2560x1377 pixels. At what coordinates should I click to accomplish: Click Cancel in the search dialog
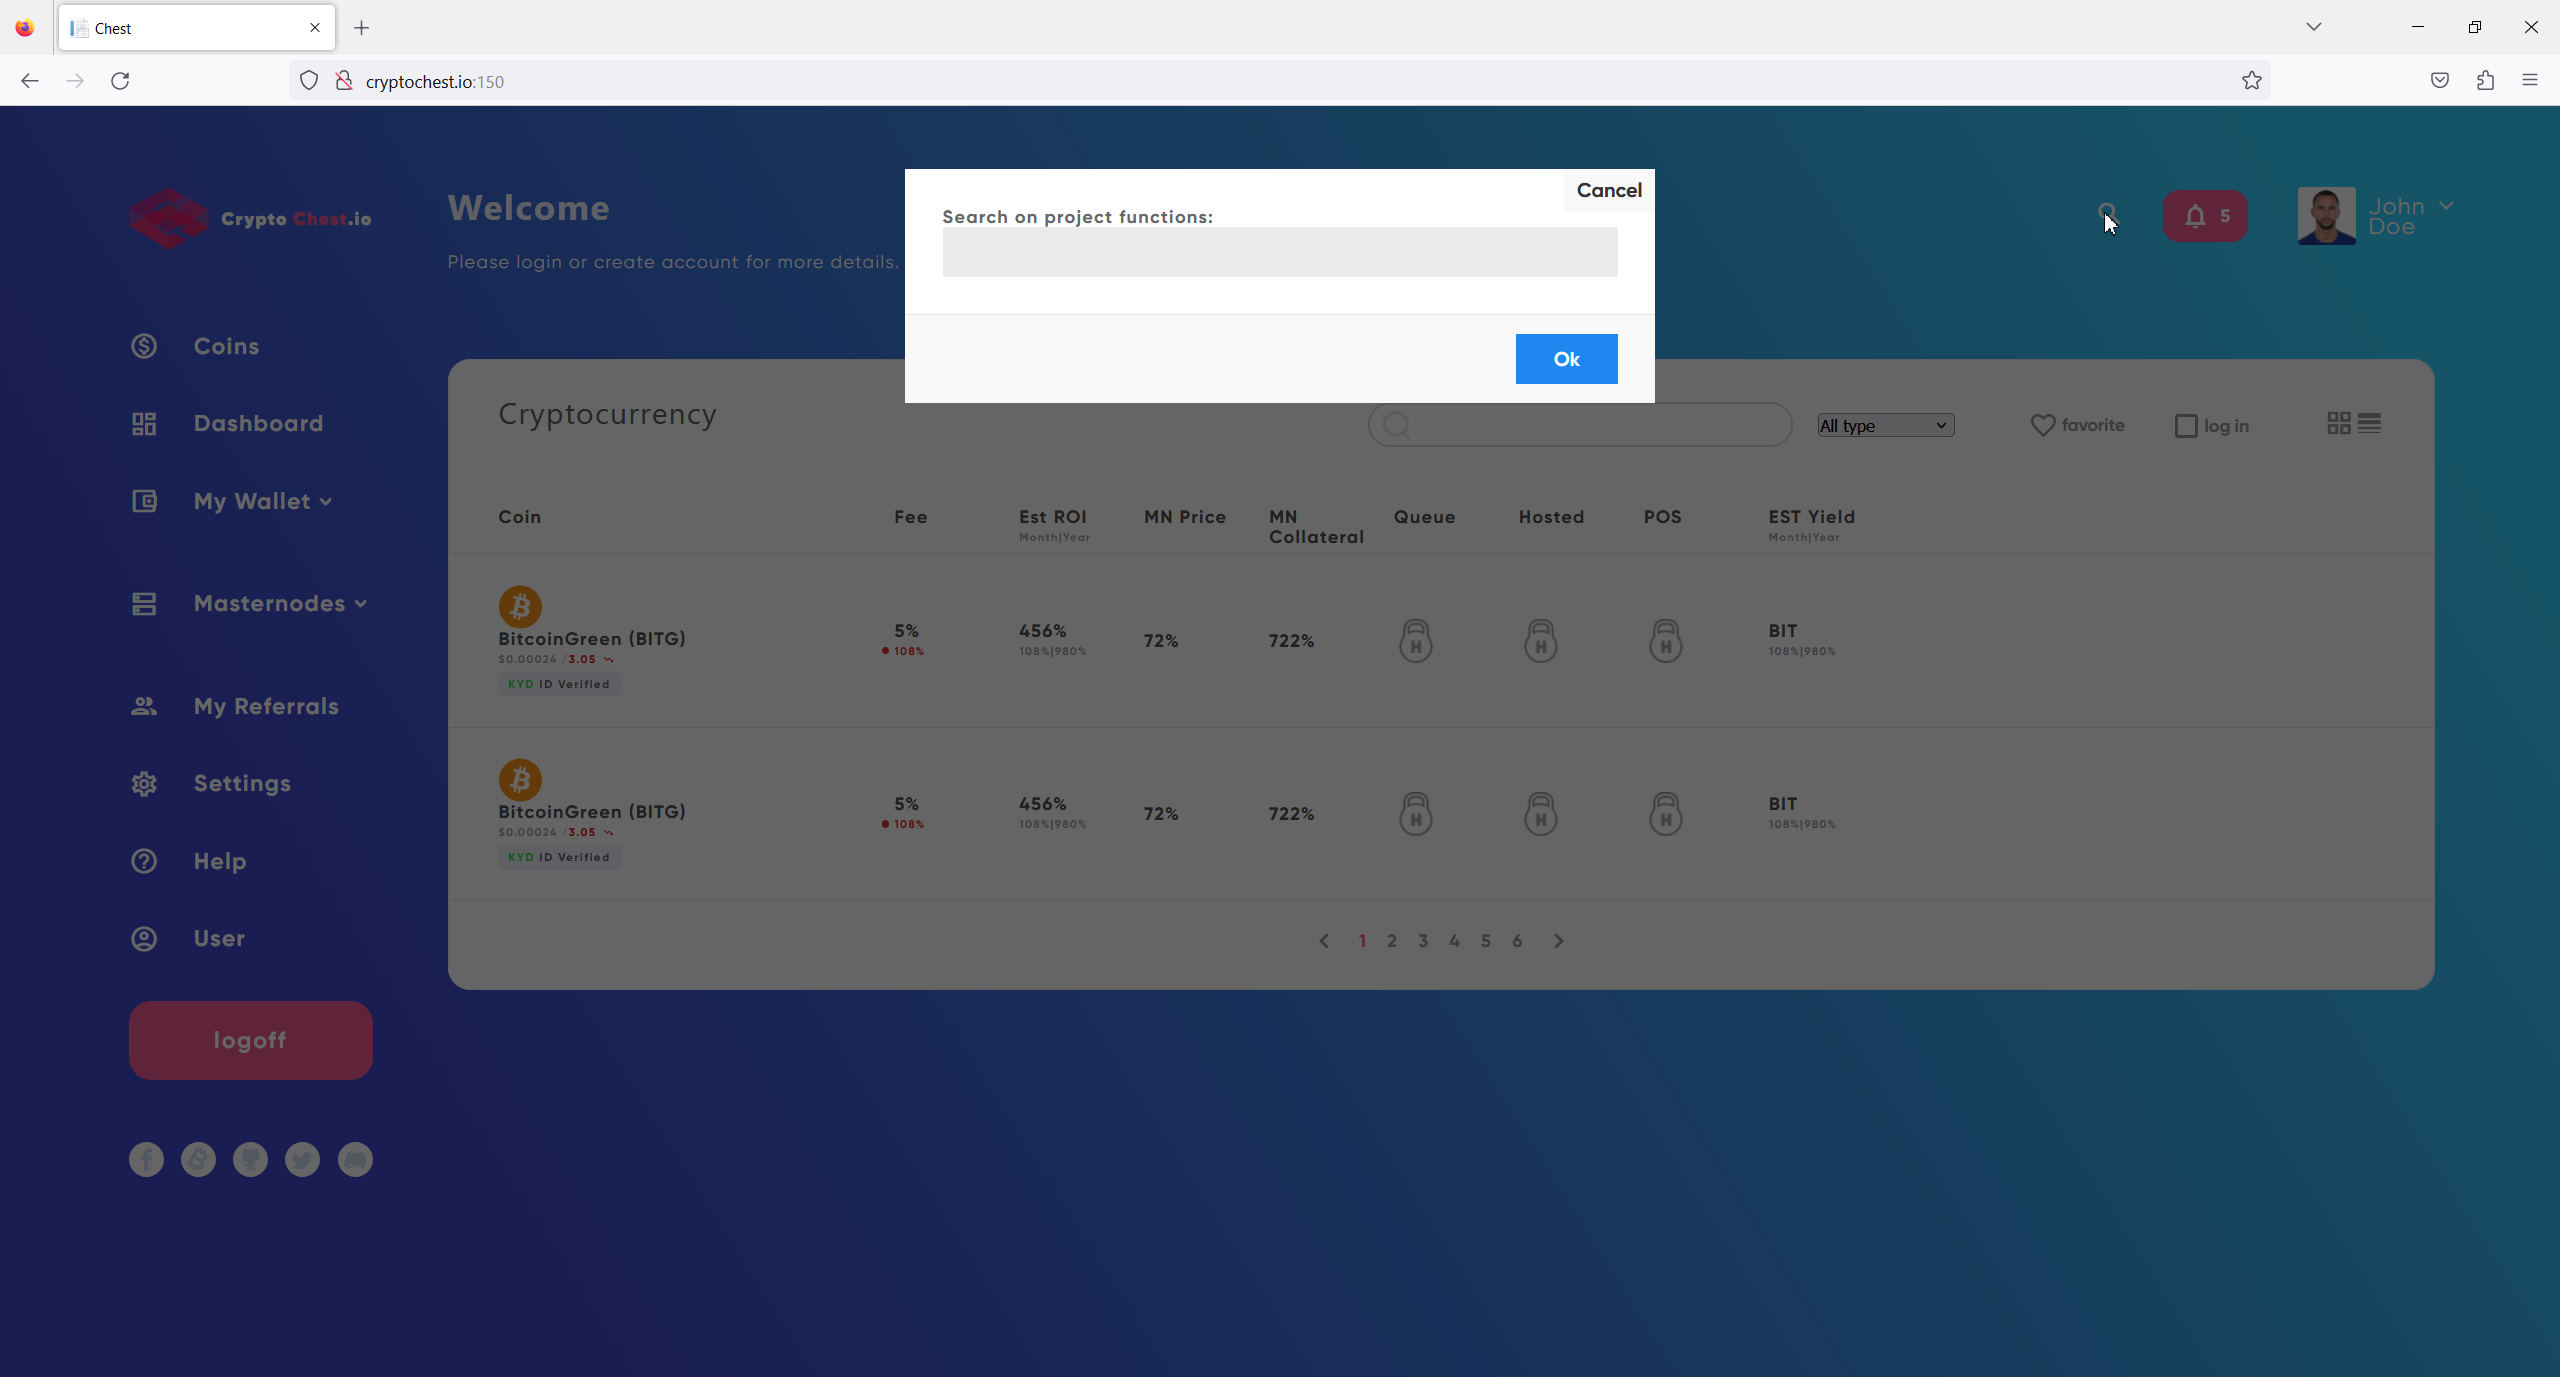[1608, 190]
